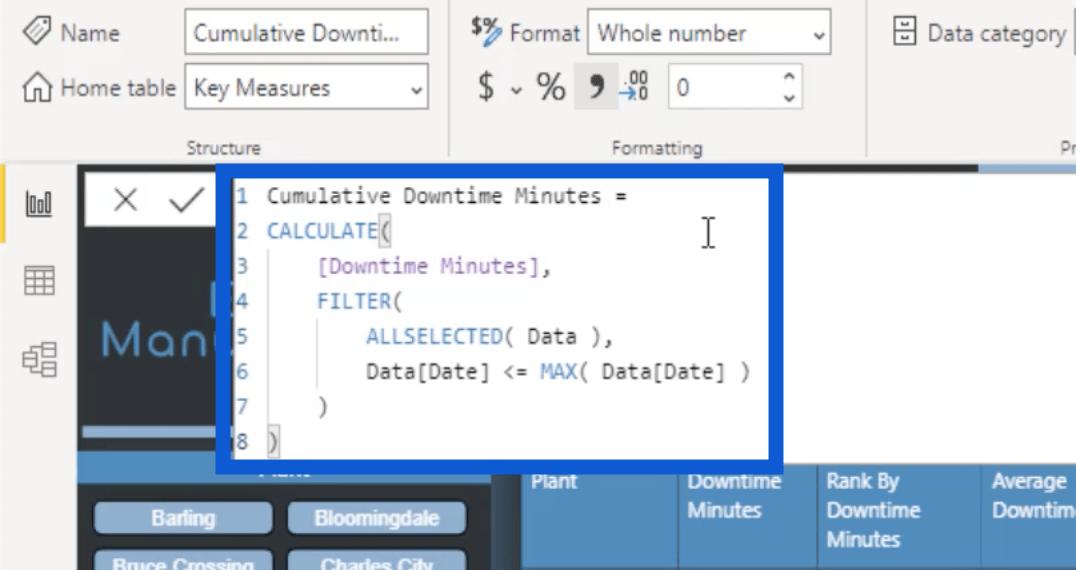Select the Barling plant slicer button
Viewport: 1076px width, 570px height.
pos(183,518)
